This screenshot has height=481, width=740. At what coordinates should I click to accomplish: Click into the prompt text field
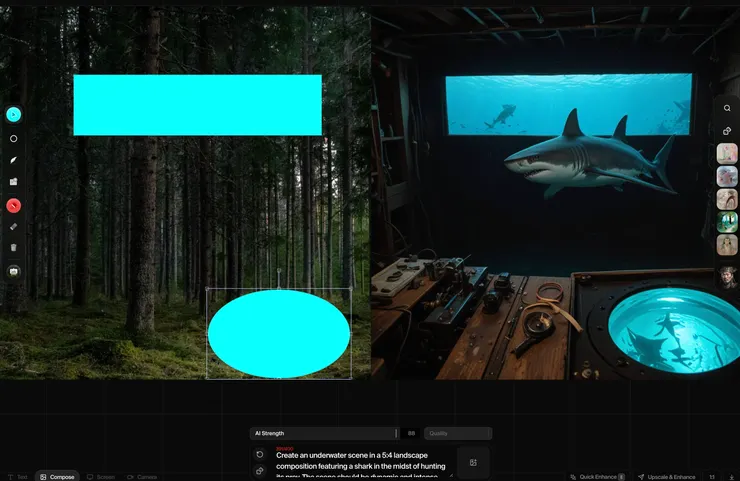pyautogui.click(x=361, y=464)
